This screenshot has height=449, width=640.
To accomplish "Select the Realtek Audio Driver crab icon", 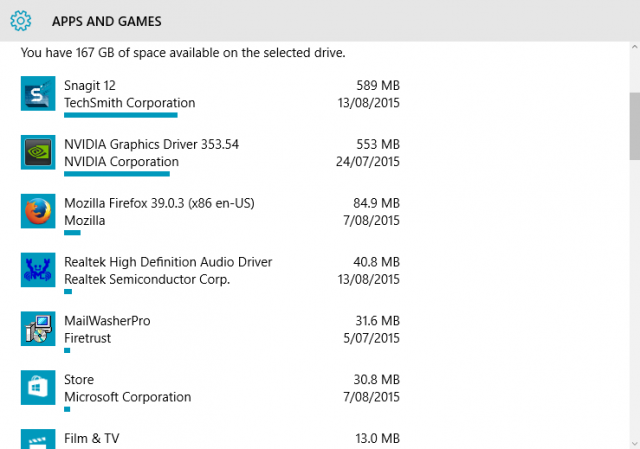I will coord(38,270).
